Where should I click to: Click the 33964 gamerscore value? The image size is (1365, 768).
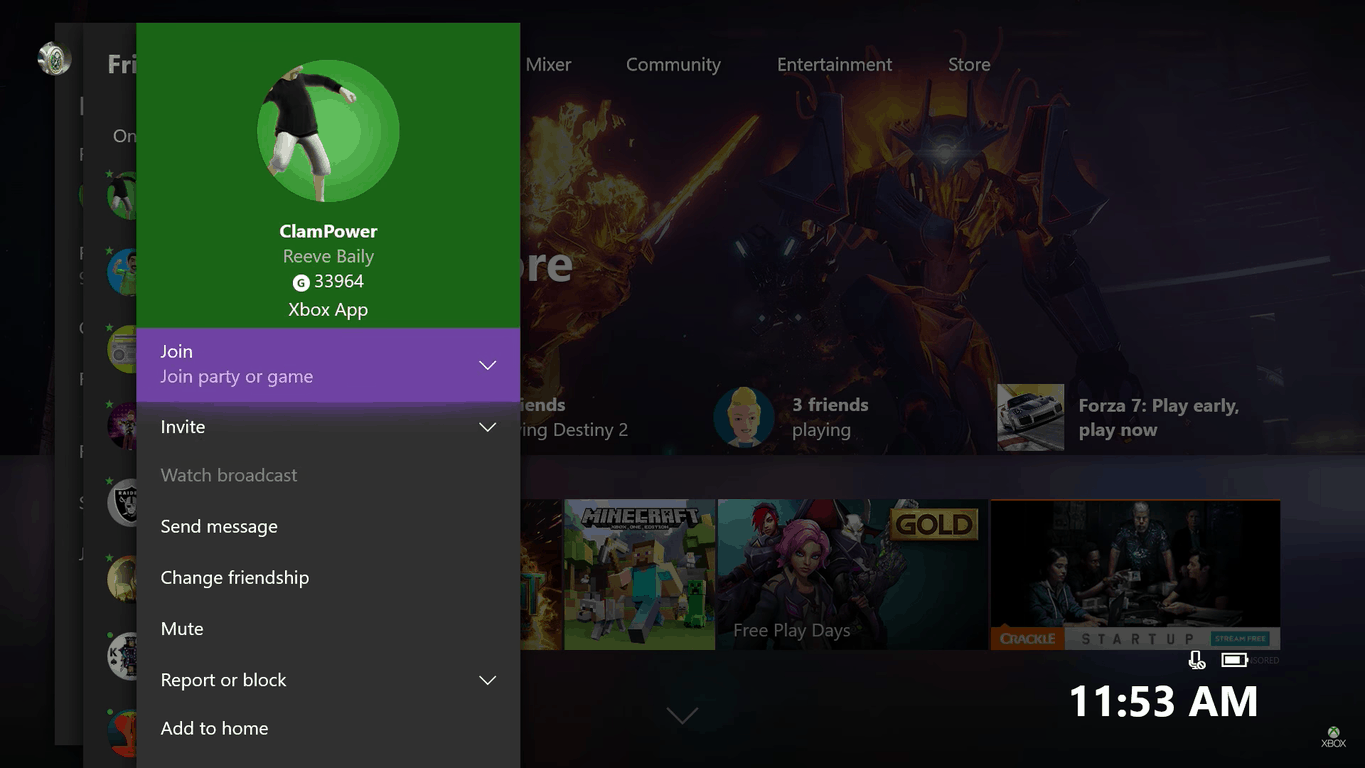339,282
